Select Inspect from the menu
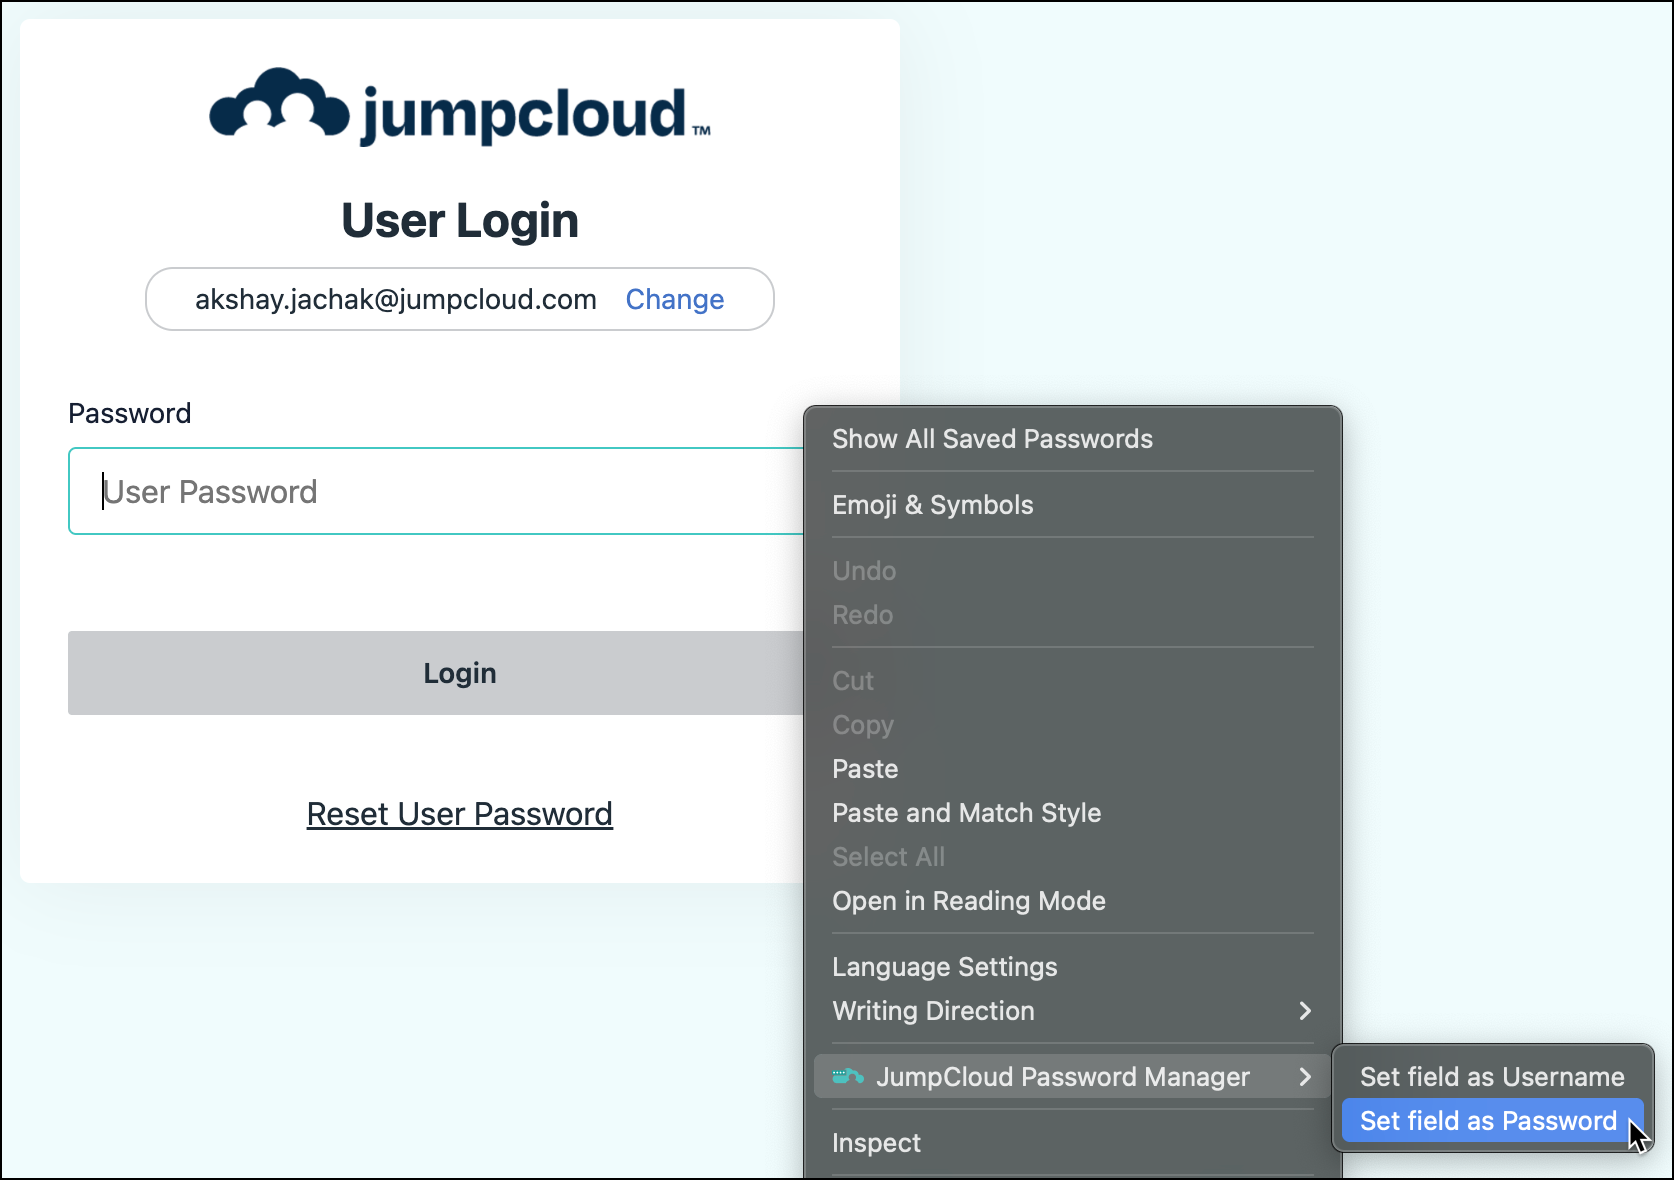The width and height of the screenshot is (1674, 1180). (x=876, y=1142)
